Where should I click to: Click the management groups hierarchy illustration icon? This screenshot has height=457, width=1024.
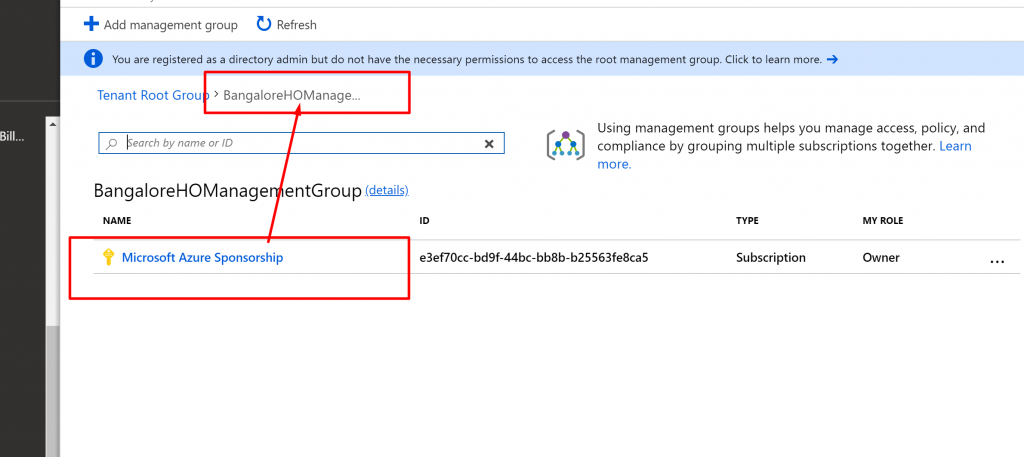[565, 144]
